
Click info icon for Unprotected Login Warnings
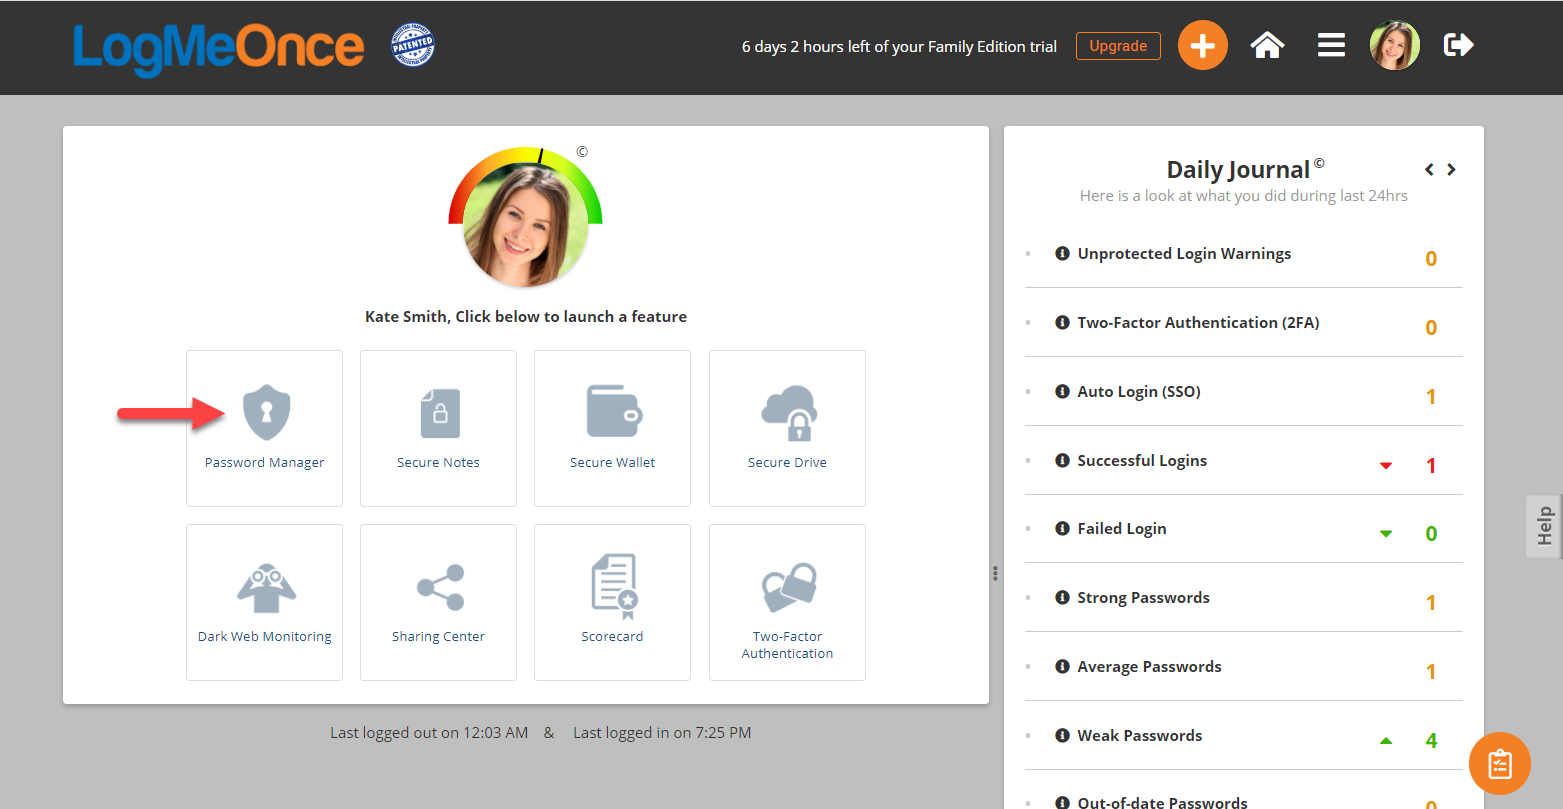coord(1063,254)
